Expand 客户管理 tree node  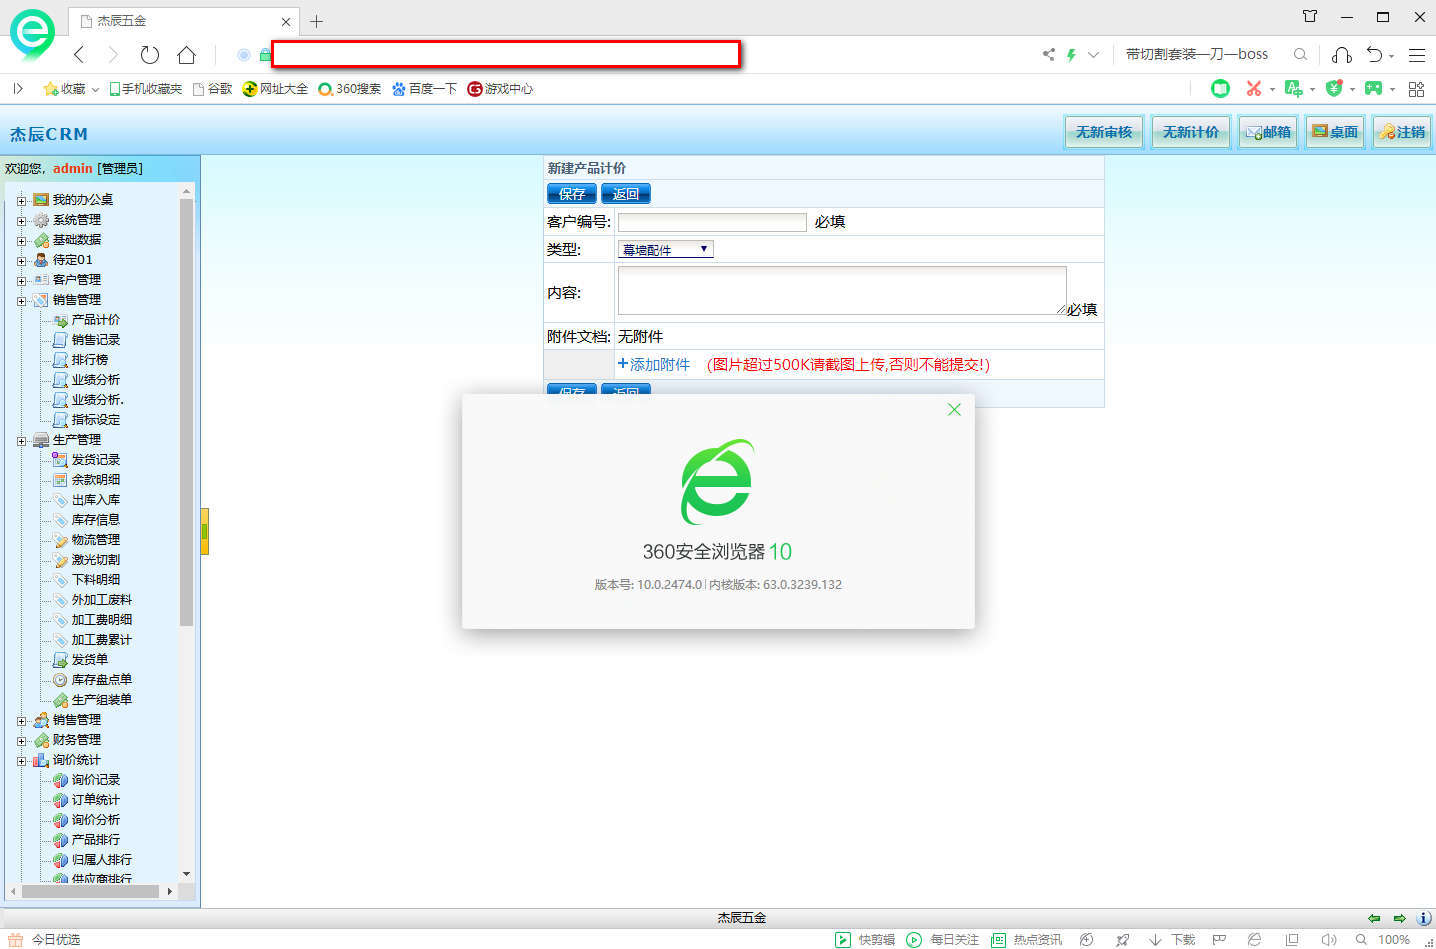(x=21, y=280)
